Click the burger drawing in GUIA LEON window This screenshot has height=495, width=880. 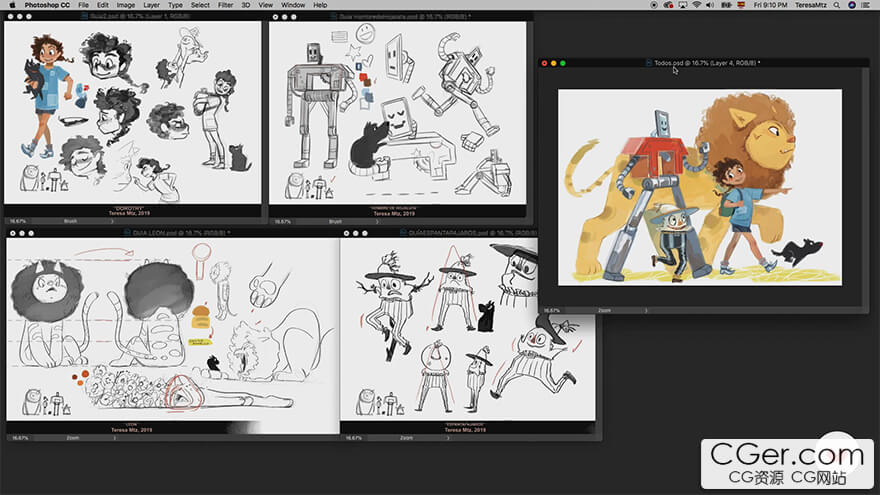tap(201, 317)
